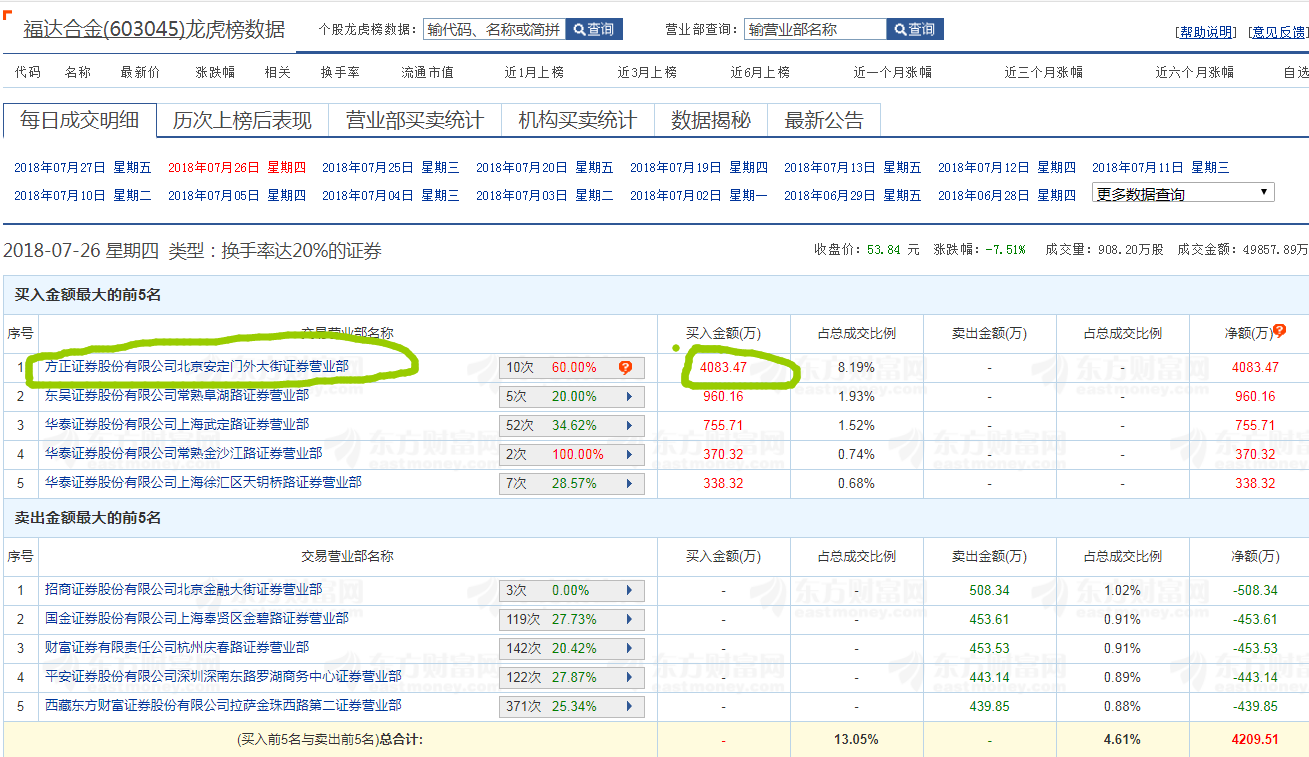Screen dimensions: 1309x757
Task: Focus the 输代码、名称或简拼 search field
Action: [494, 30]
